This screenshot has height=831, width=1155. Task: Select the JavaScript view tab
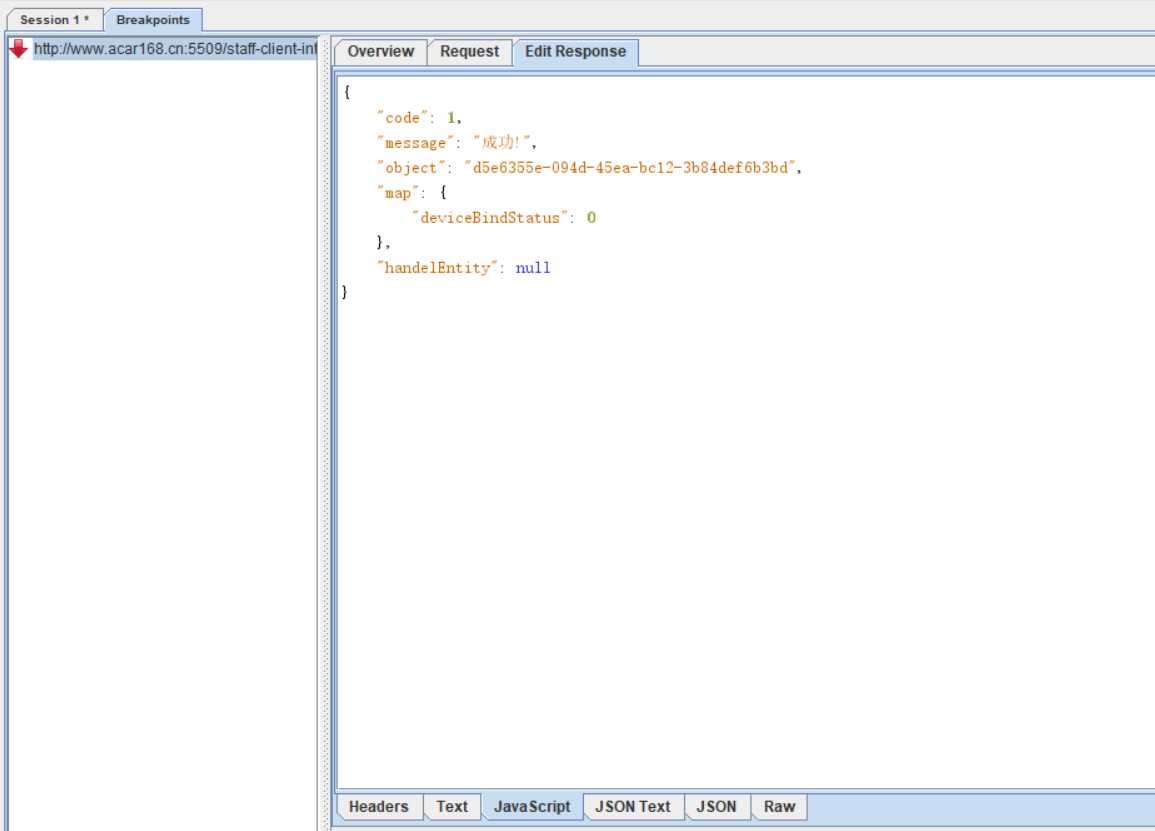click(x=532, y=807)
